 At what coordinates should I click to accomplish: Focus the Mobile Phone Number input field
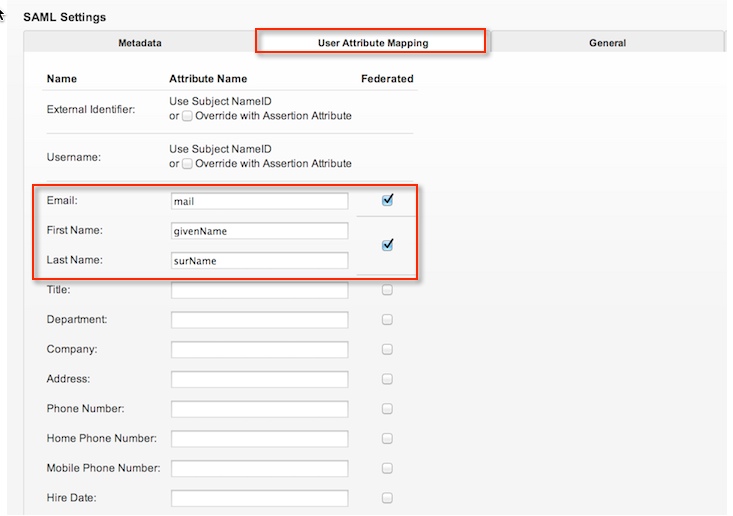click(259, 468)
